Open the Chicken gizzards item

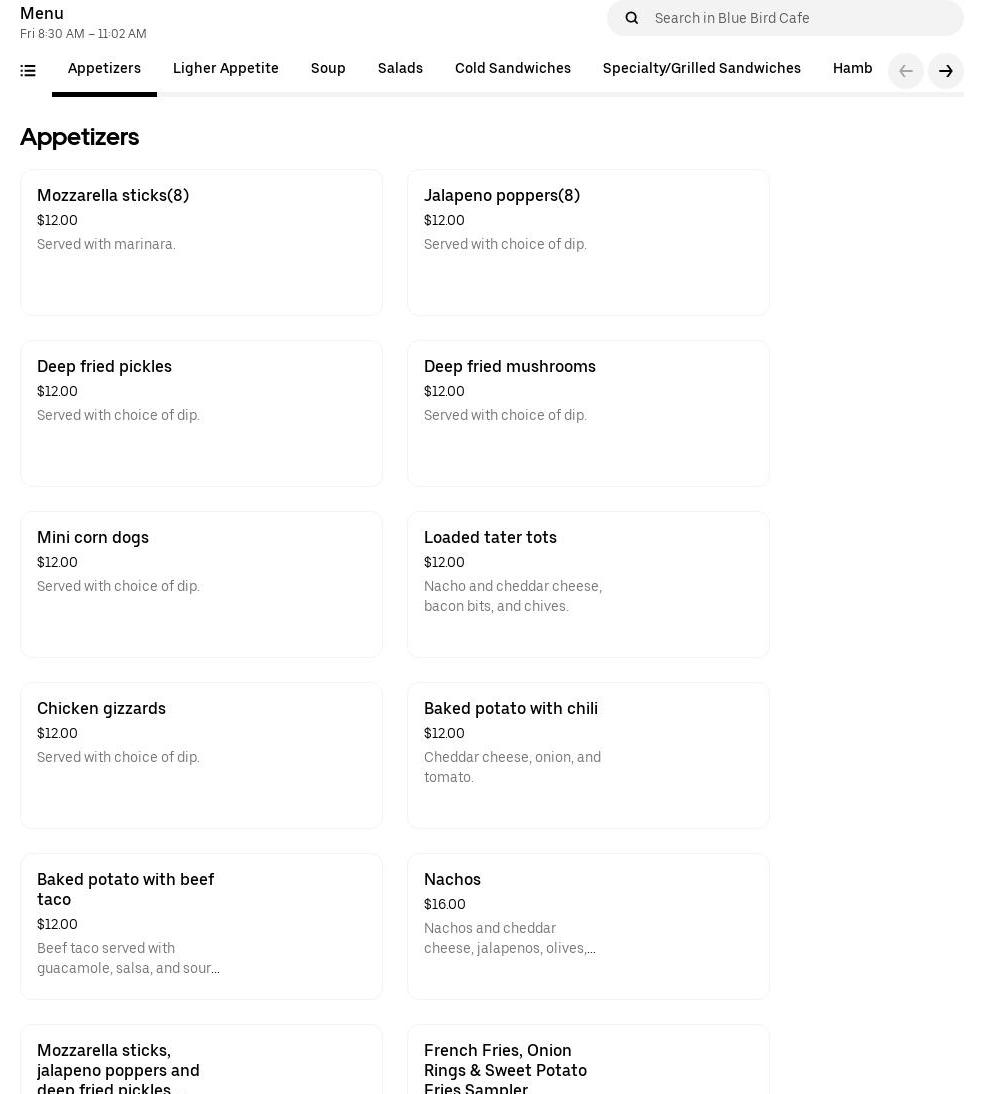tap(201, 755)
